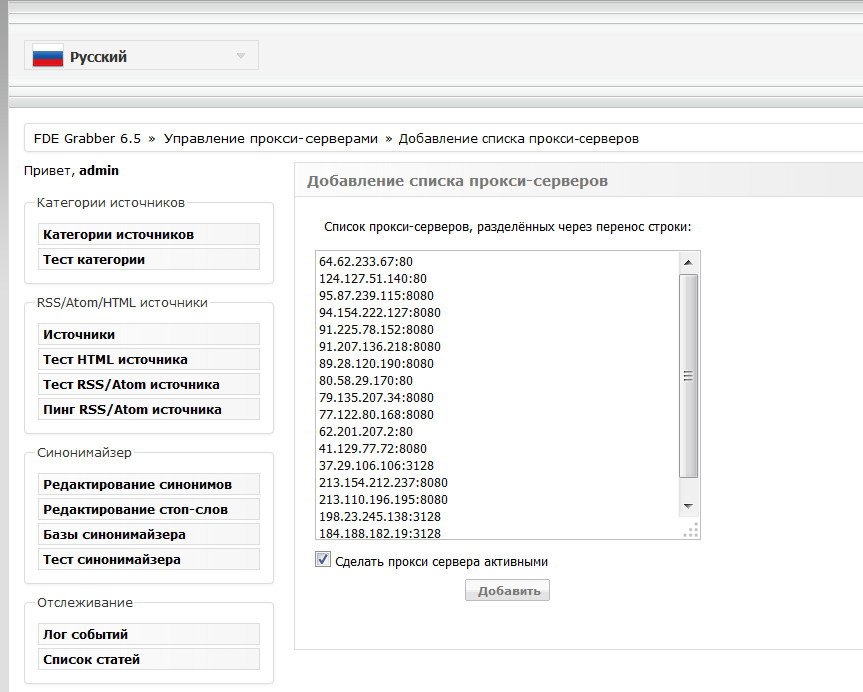
Task: Click proxy line 41.129.77.72:8080
Action: coord(373,449)
